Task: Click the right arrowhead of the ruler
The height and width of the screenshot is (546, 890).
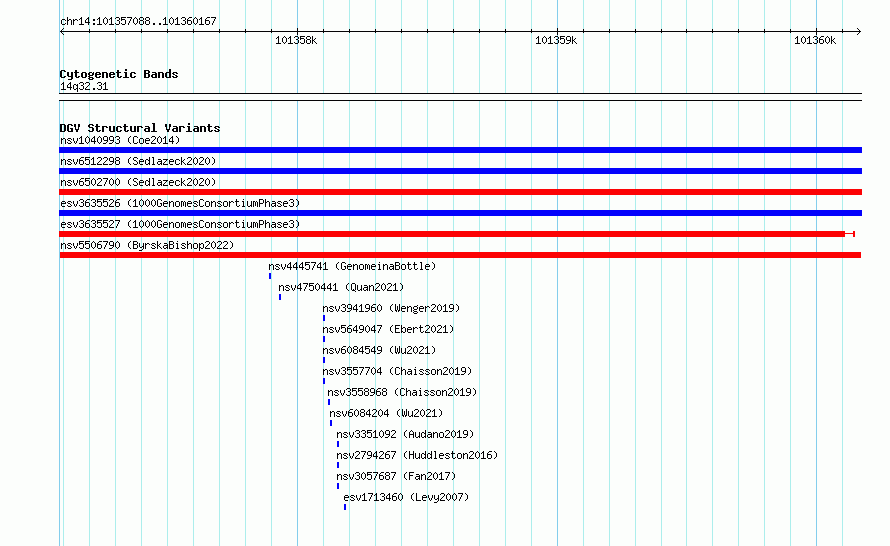Action: 859,32
